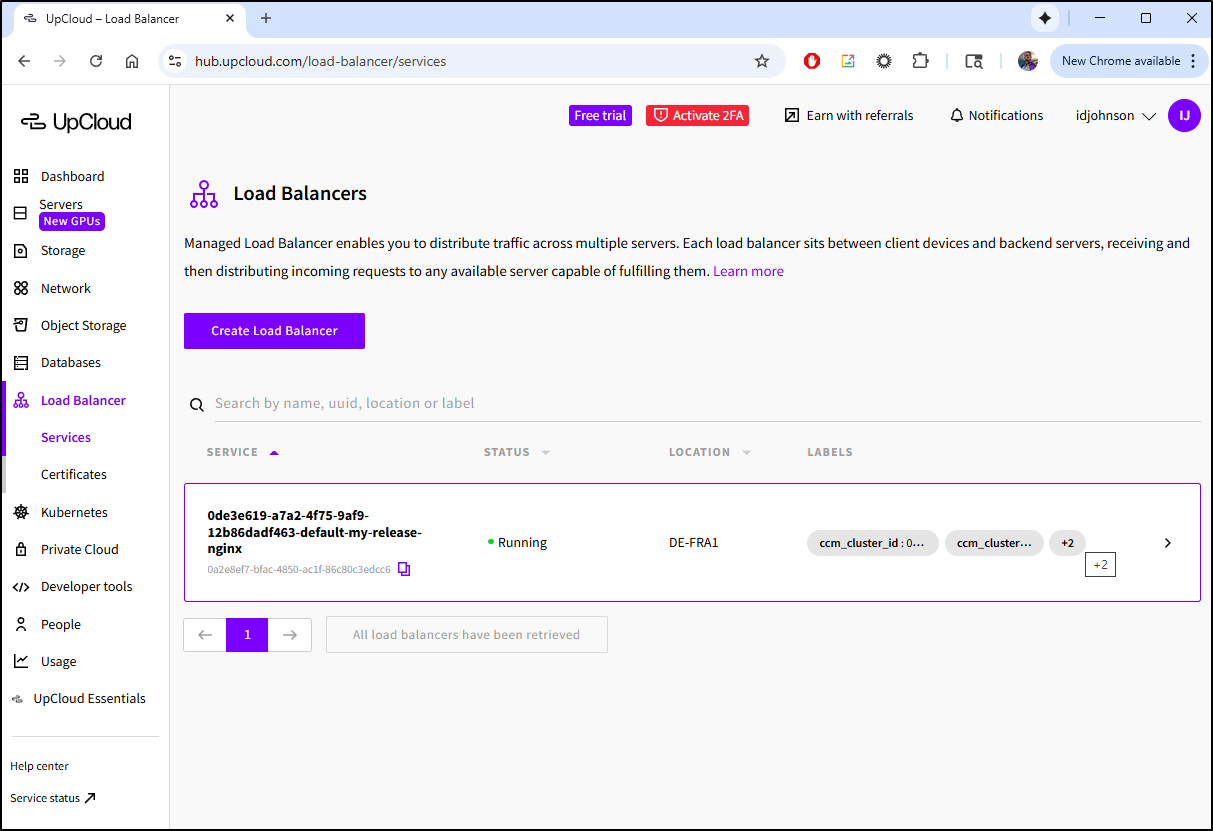Copy the load balancer UUID
Image resolution: width=1213 pixels, height=831 pixels.
(404, 569)
